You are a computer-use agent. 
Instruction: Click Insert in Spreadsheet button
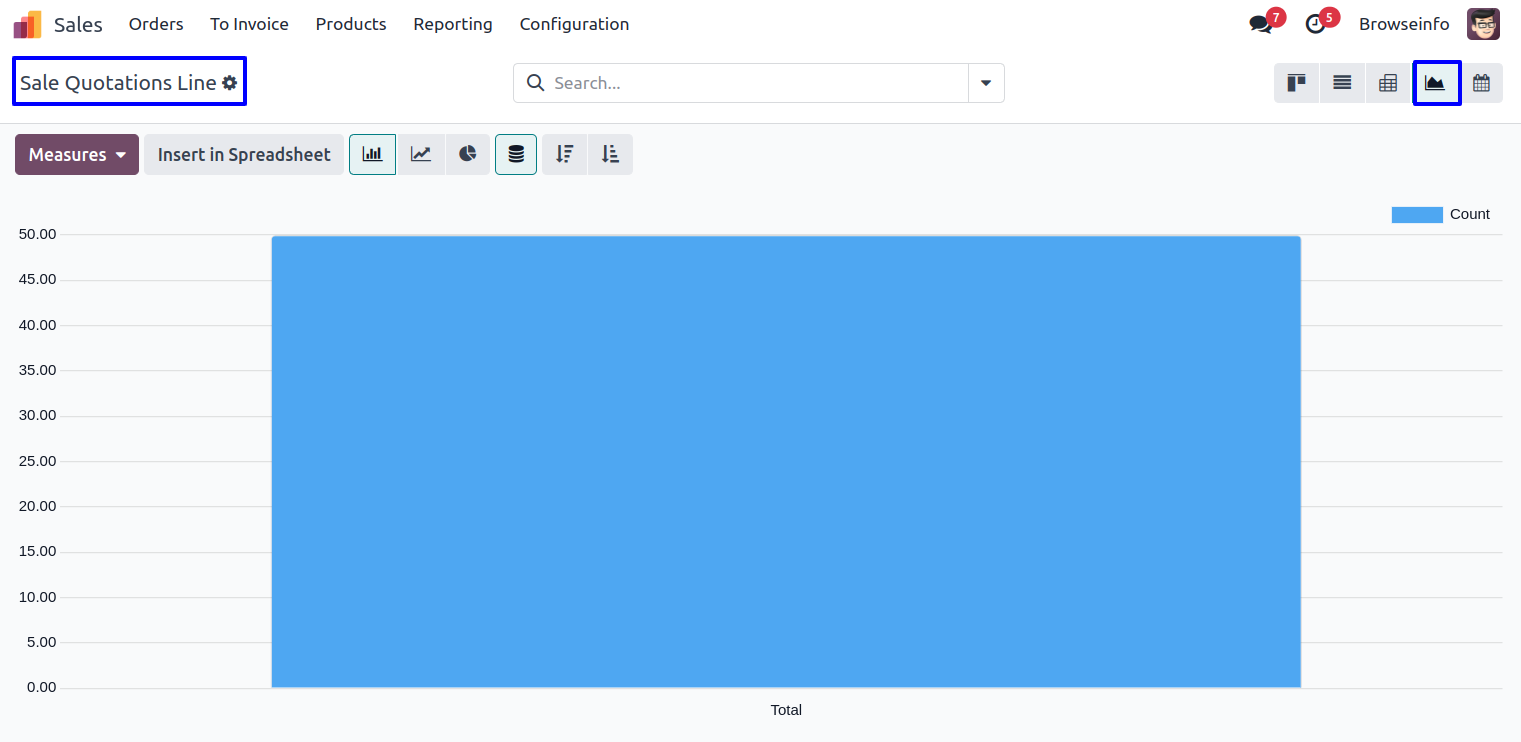click(244, 155)
